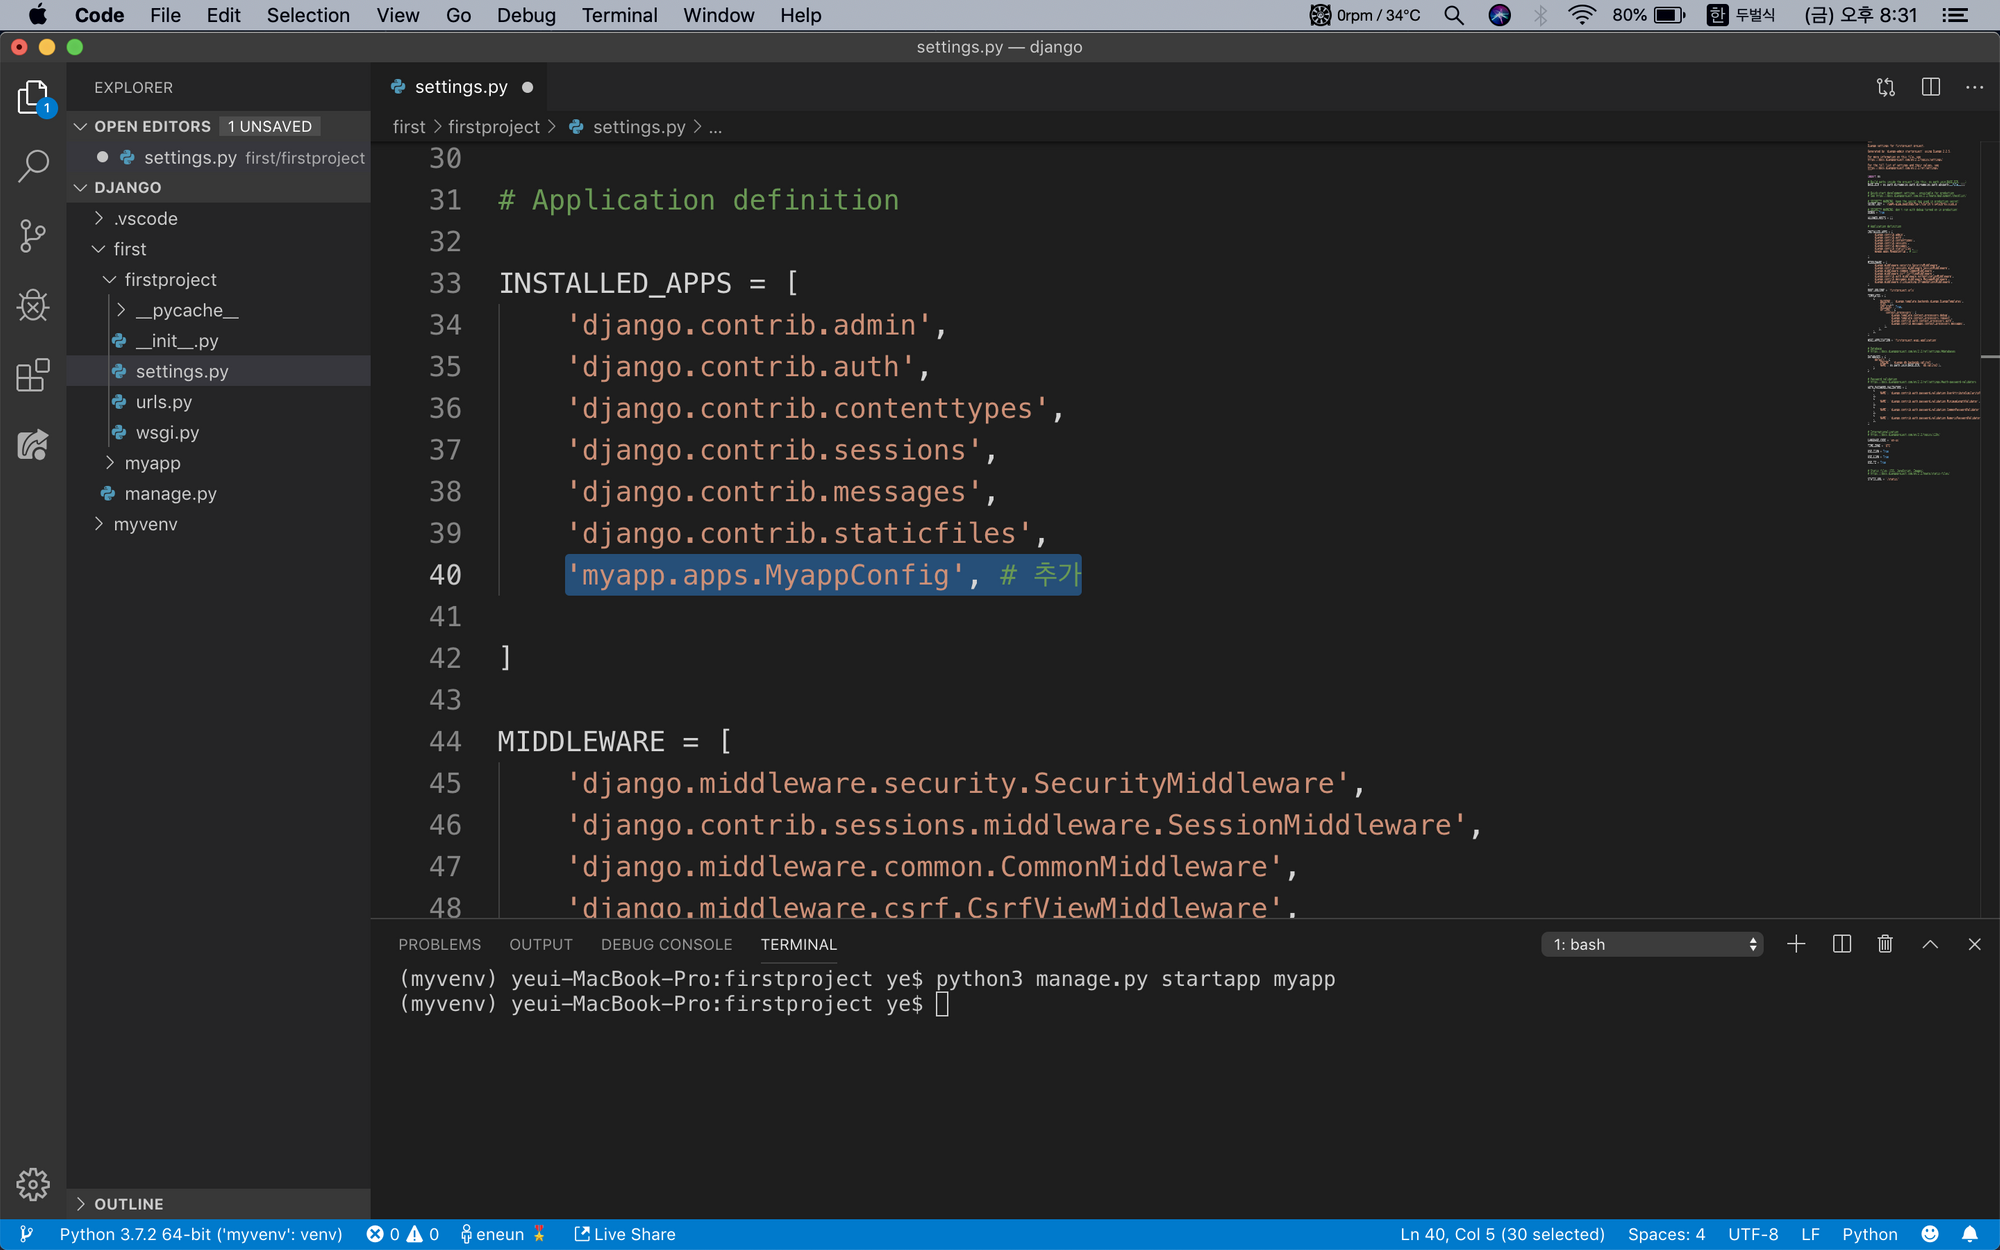Viewport: 2000px width, 1250px height.
Task: Open the Source Control view
Action: (33, 236)
